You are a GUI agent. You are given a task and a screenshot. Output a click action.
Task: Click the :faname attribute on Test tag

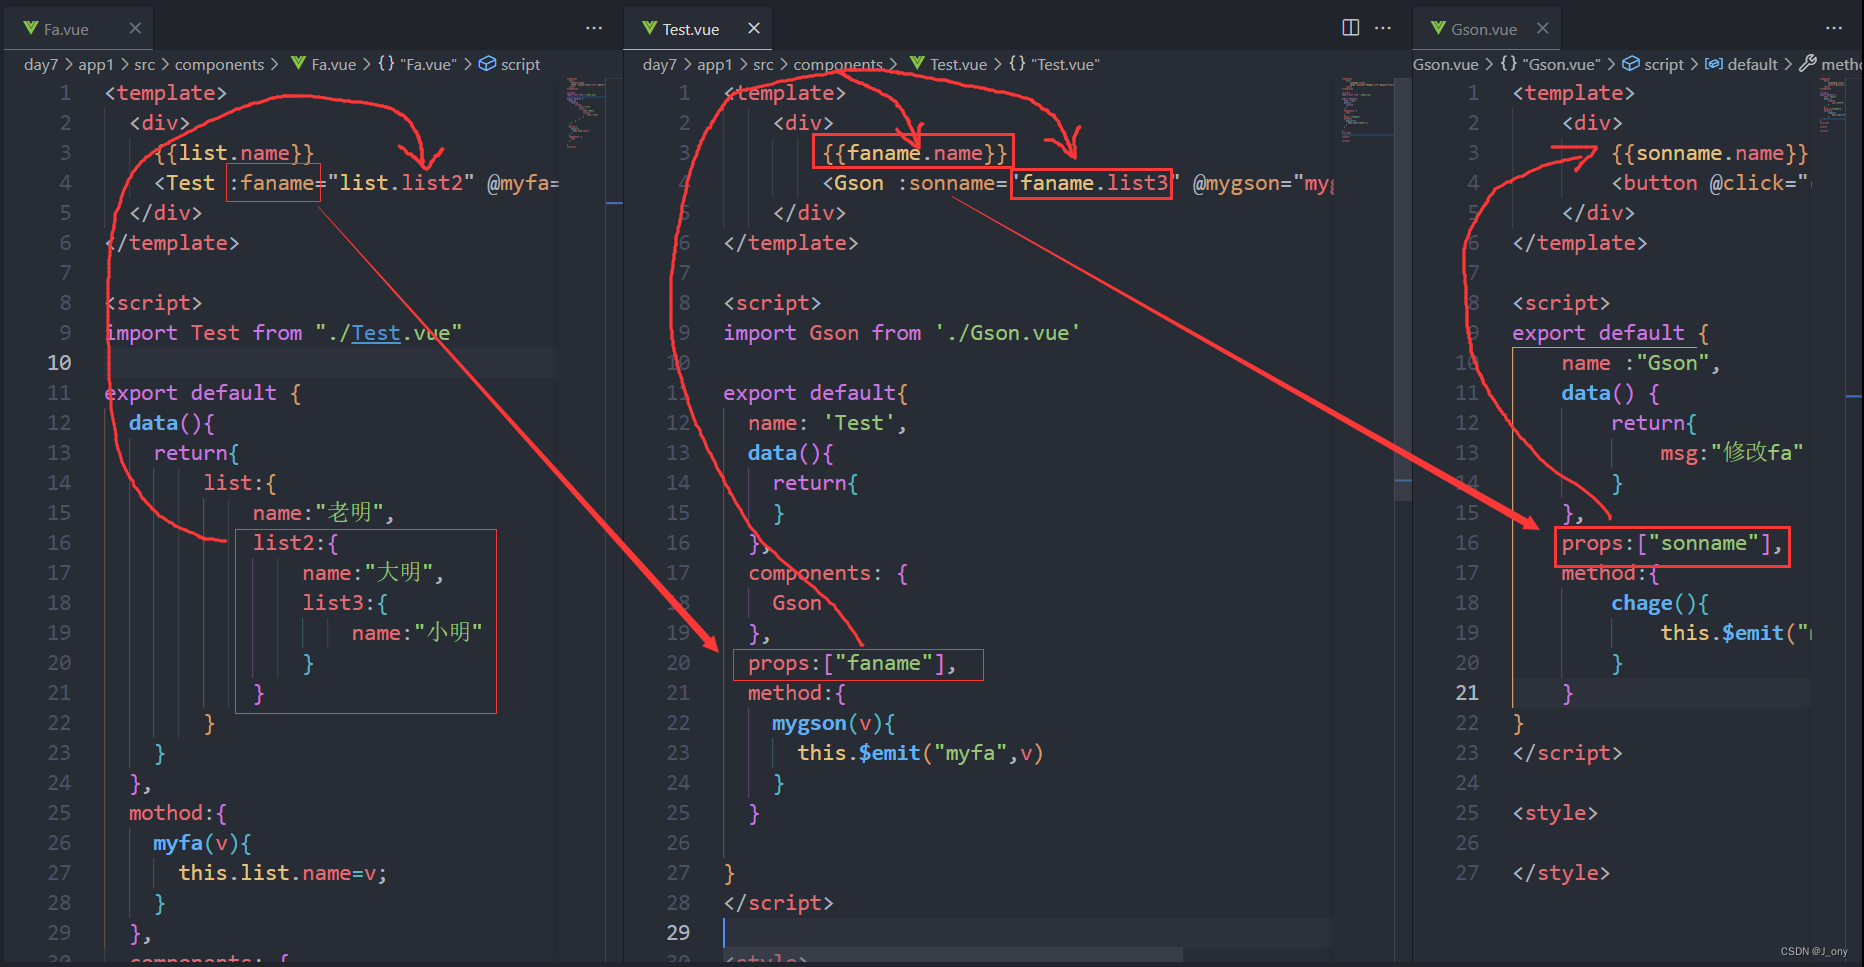coord(272,183)
